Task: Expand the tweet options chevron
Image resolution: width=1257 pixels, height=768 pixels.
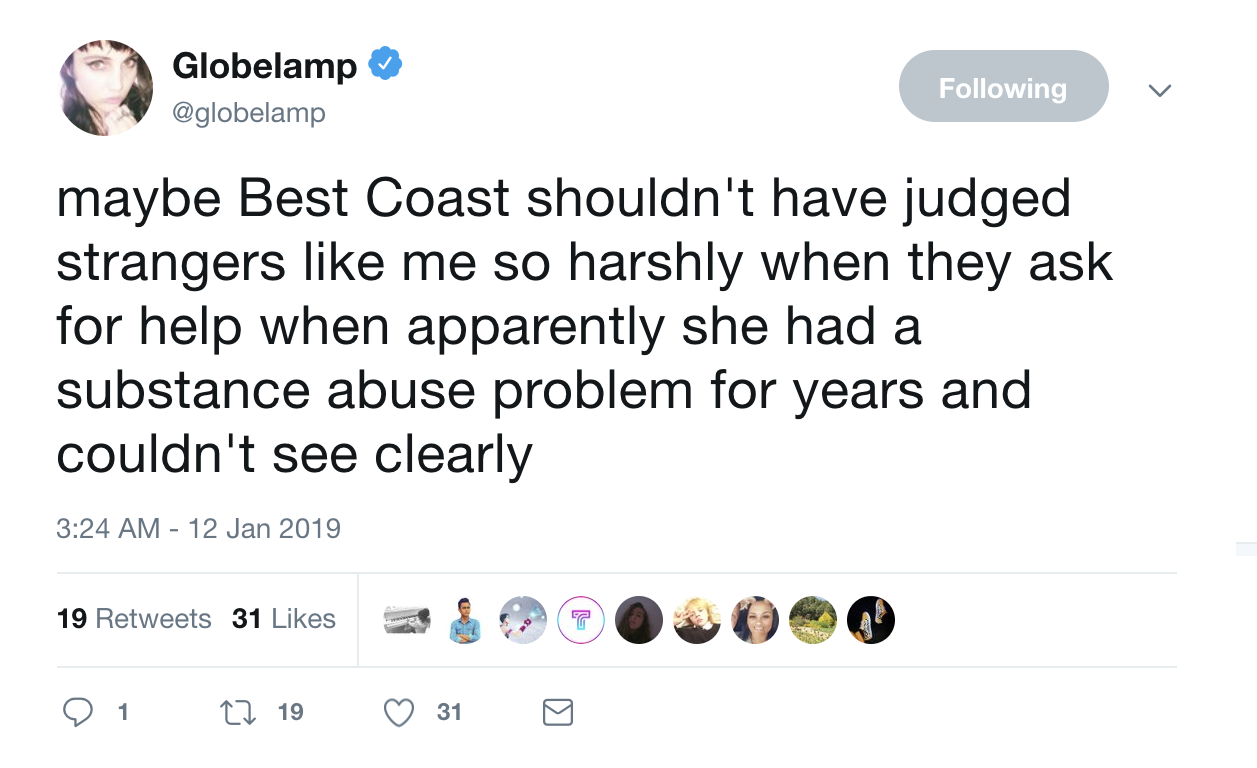Action: tap(1159, 90)
